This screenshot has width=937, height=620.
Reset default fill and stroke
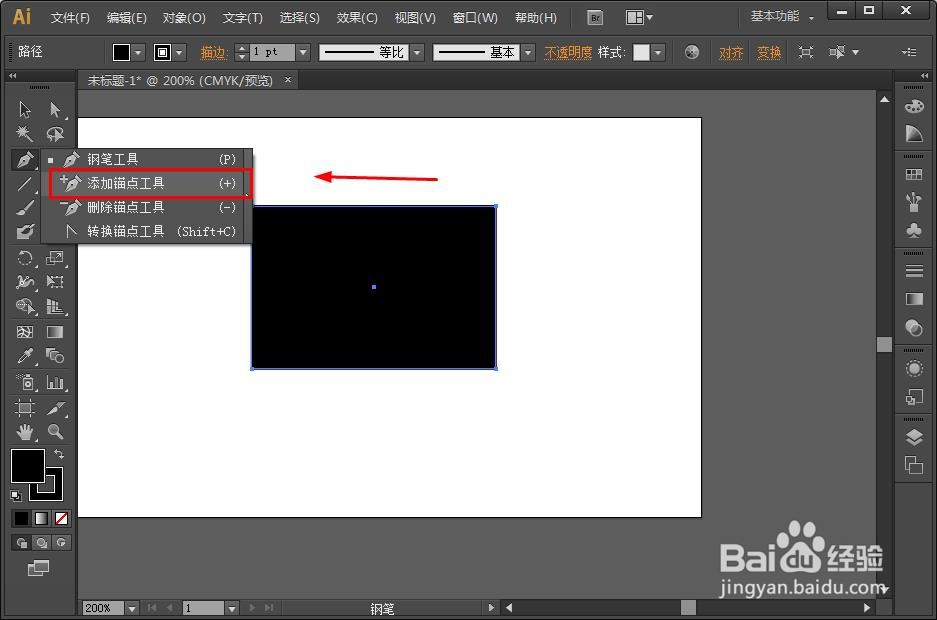[16, 495]
